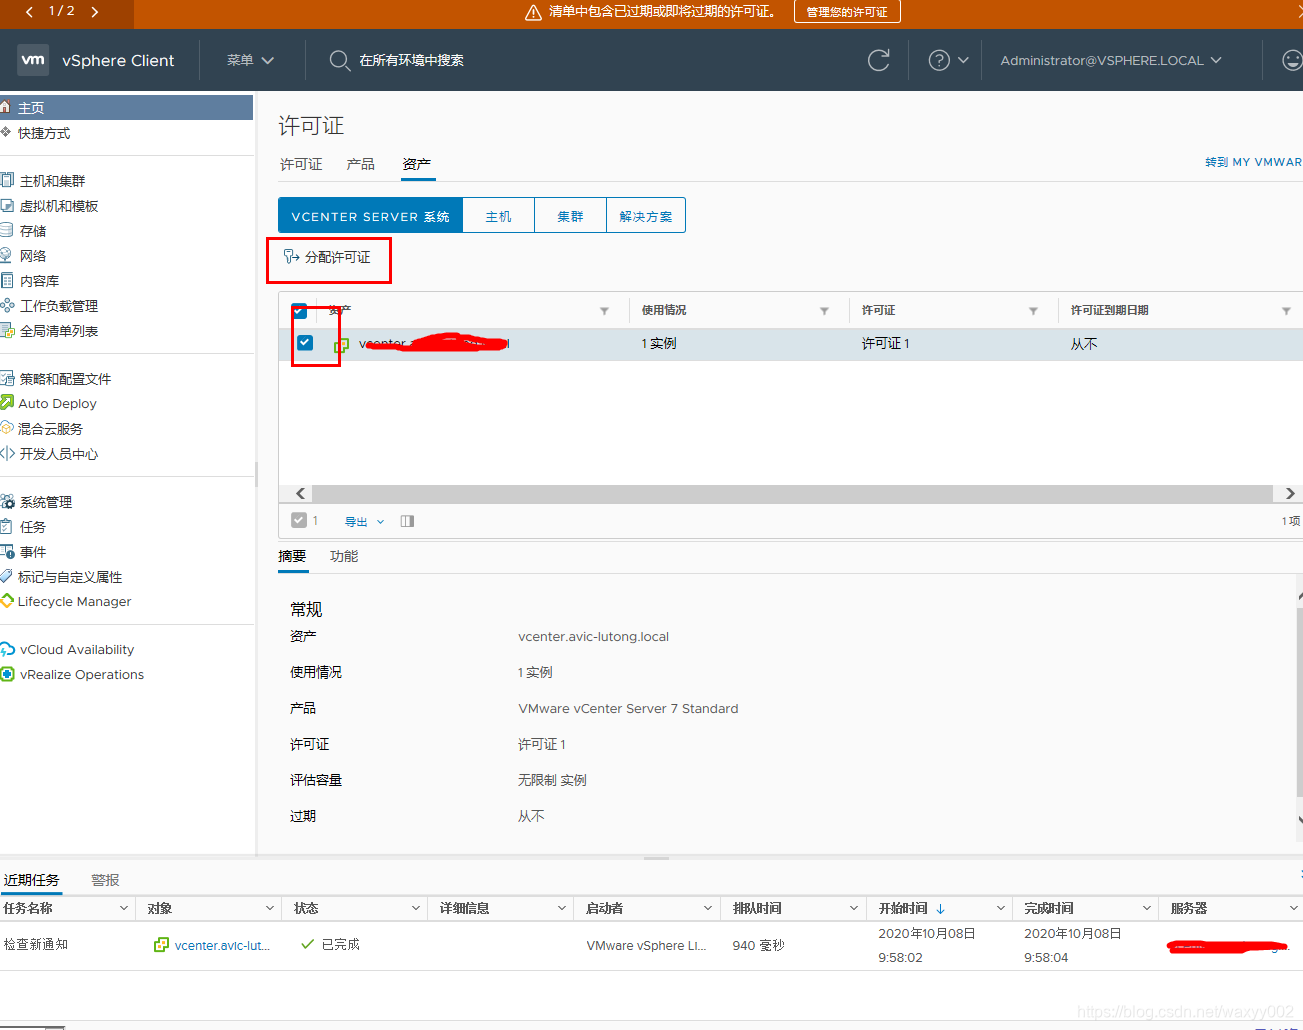Open the Administrator@VSPHERE.LOCAL user dropdown
The width and height of the screenshot is (1303, 1030).
[1111, 60]
